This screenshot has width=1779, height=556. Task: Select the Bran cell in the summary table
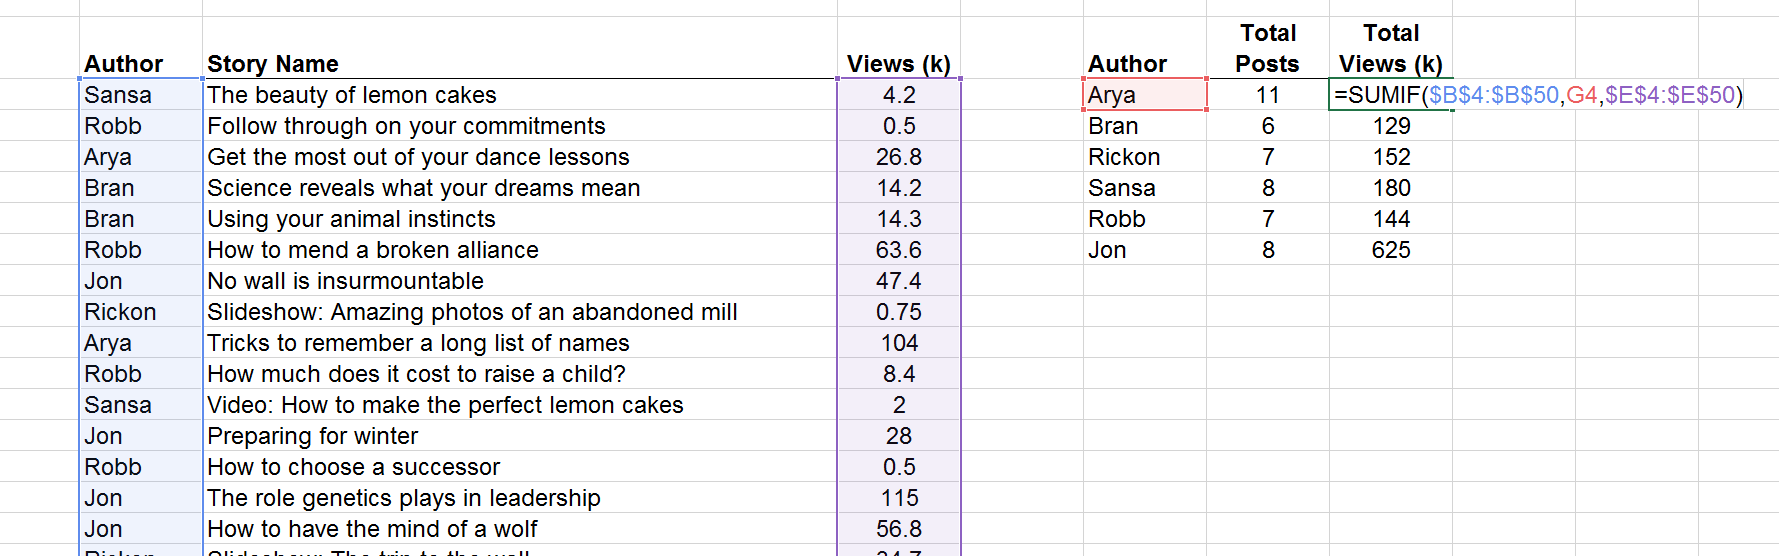[1144, 126]
